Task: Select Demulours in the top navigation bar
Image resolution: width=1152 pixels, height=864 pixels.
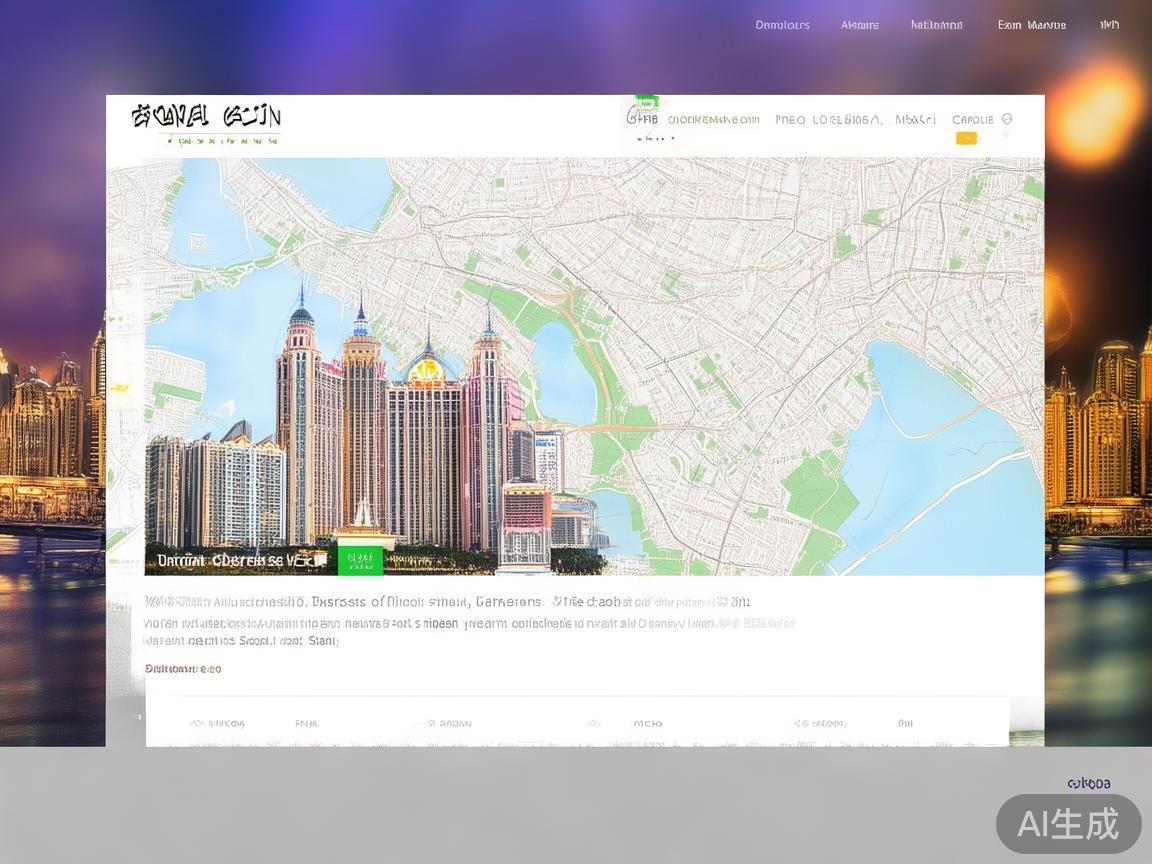Action: [x=783, y=24]
